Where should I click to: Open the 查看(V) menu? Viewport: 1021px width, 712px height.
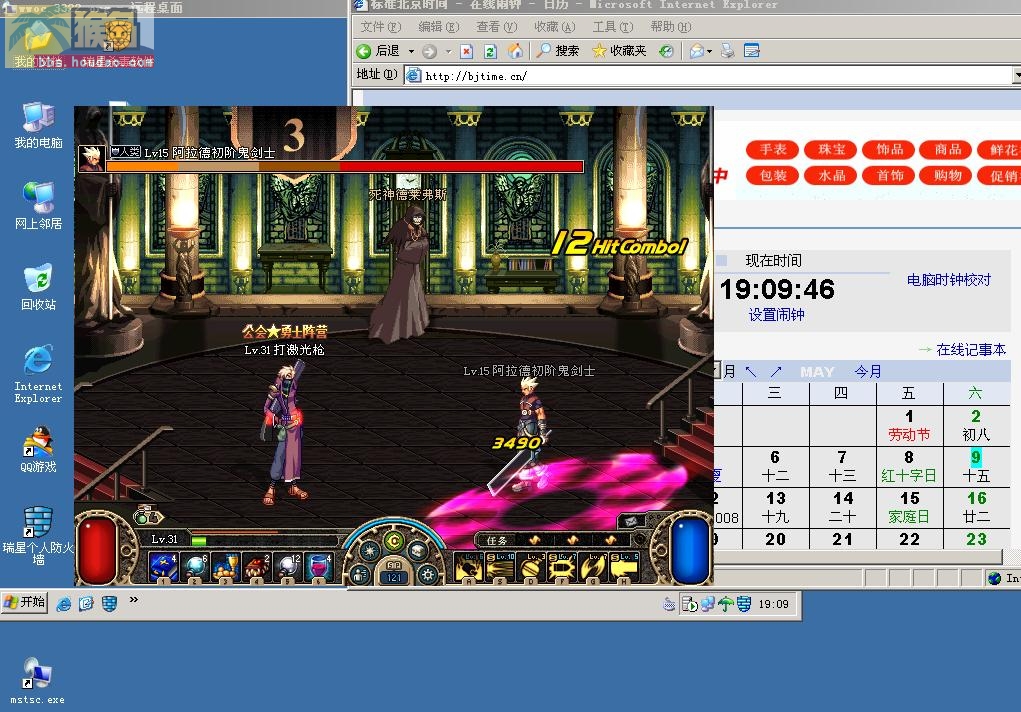496,27
